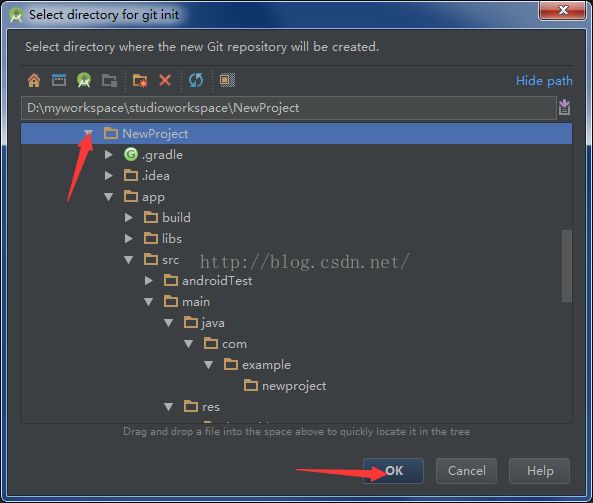Viewport: 593px width, 503px height.
Task: Jump to Desktop directory icon
Action: click(59, 80)
